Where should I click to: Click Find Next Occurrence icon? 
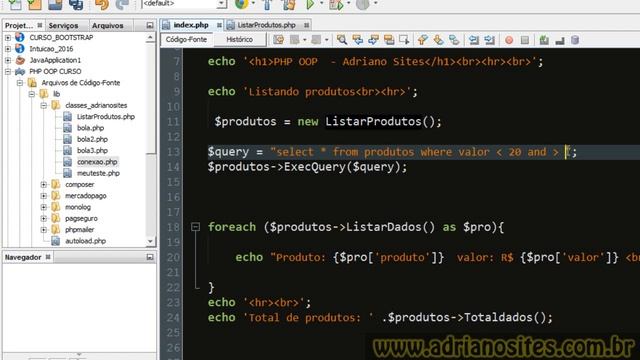(373, 40)
